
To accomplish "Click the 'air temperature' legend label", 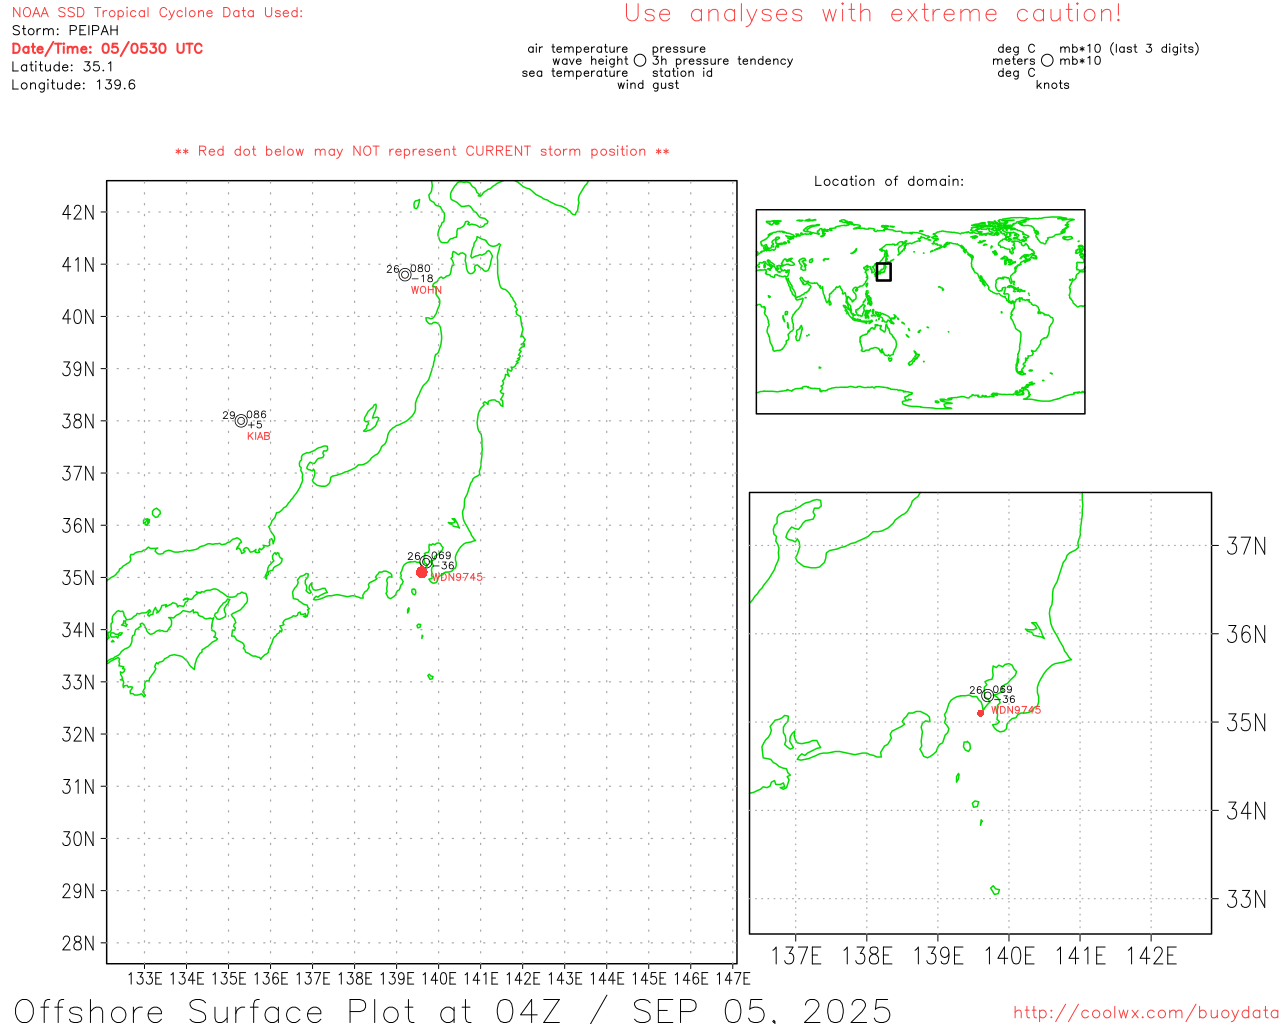I will 578,49.
